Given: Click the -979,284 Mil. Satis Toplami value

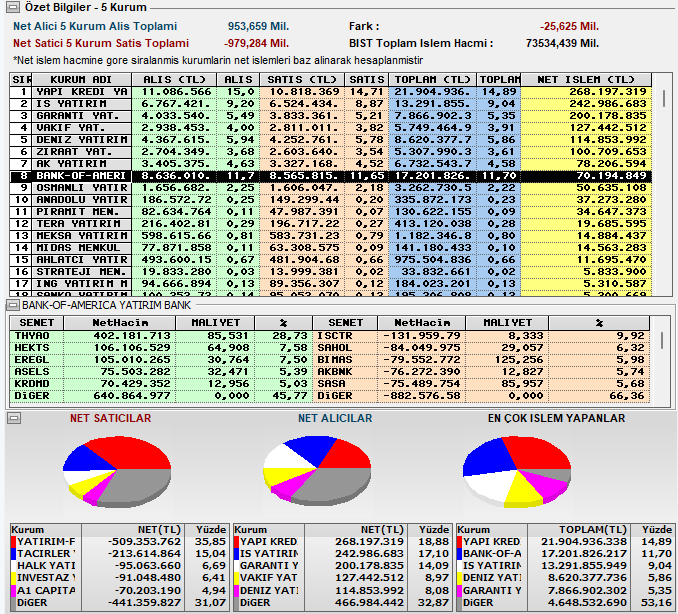Looking at the screenshot, I should 256,43.
